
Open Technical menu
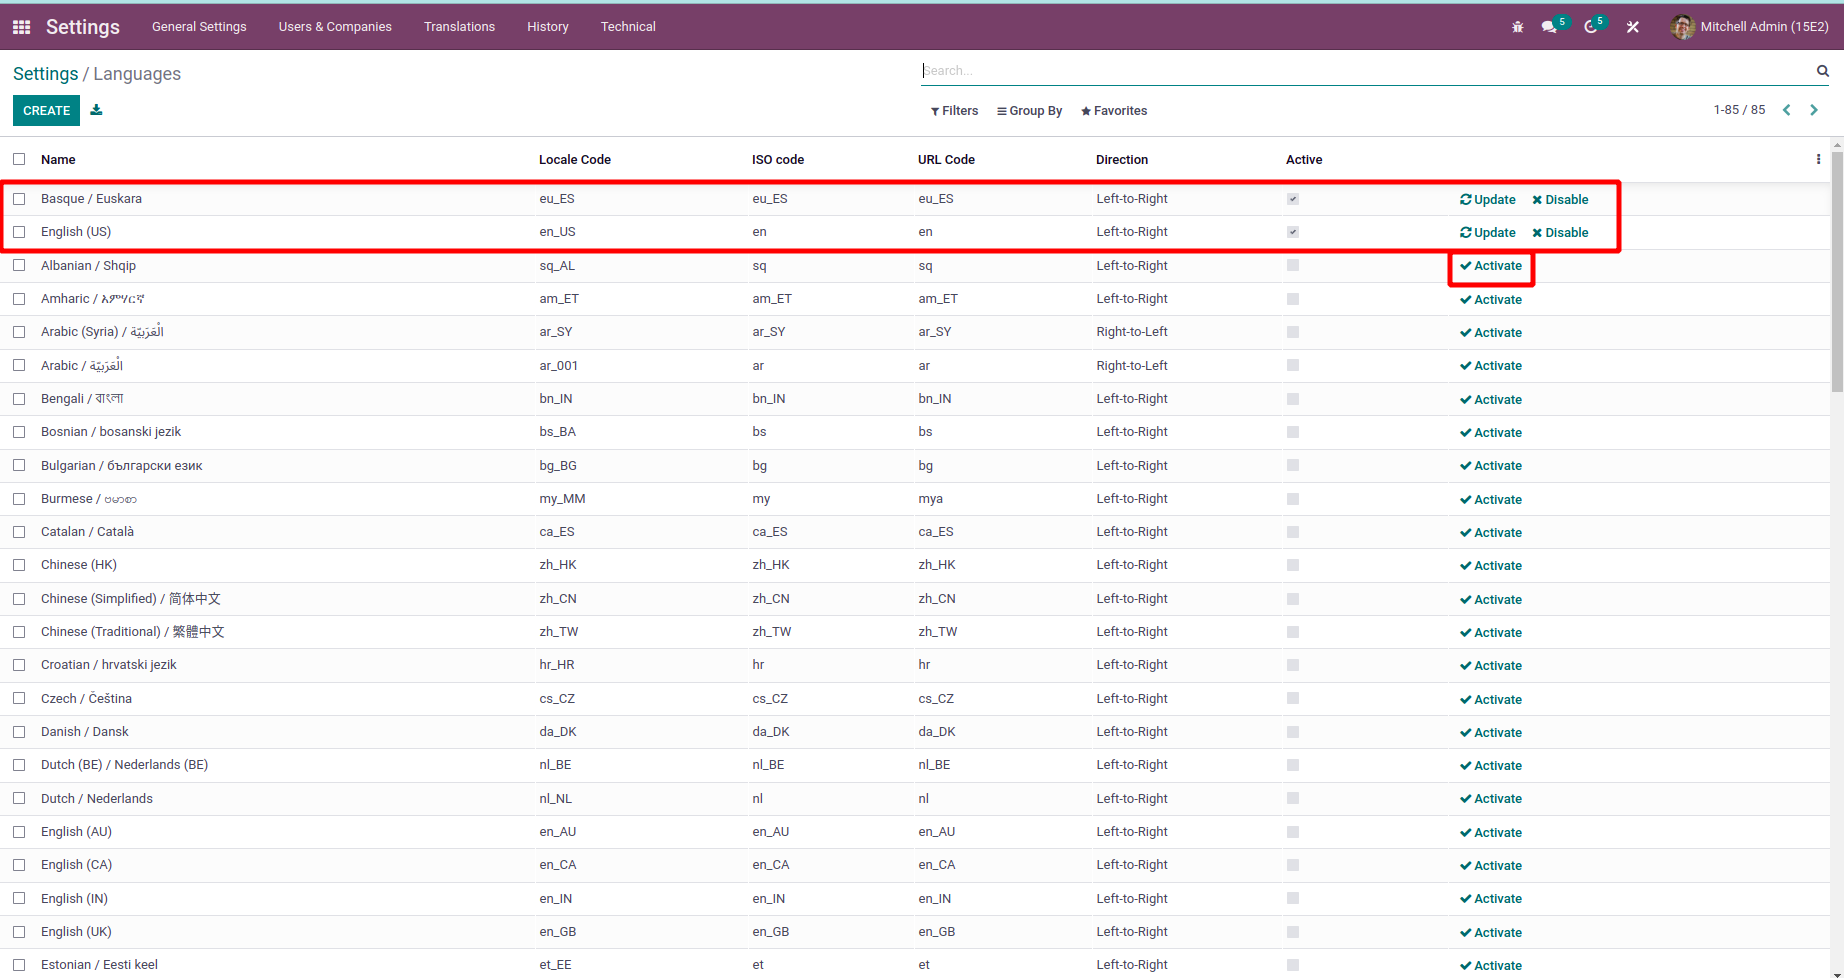[628, 27]
